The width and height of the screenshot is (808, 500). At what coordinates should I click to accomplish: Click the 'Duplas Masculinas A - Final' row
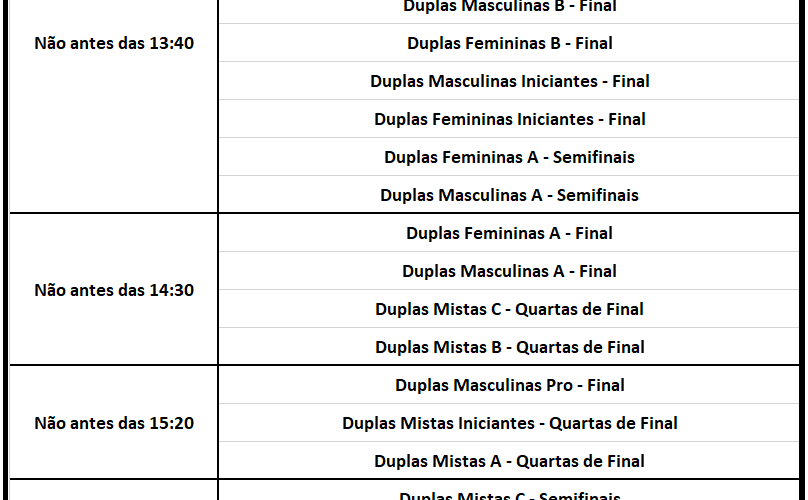509,271
